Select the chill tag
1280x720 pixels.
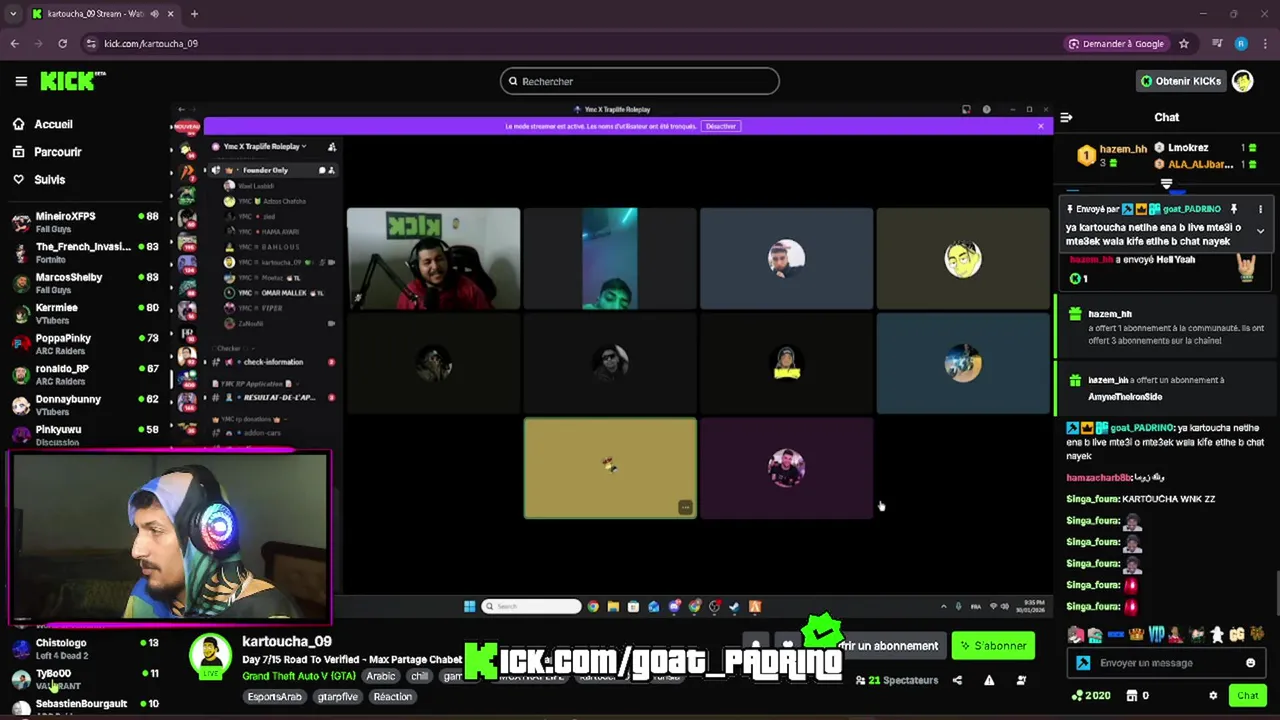point(419,676)
